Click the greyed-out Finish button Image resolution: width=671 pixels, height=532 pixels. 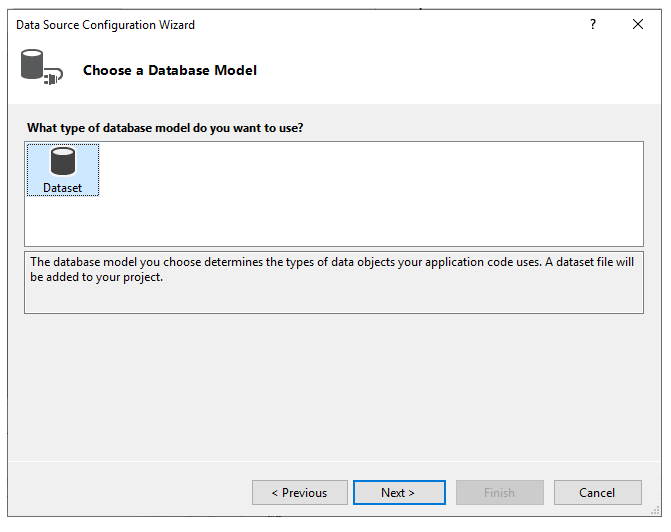point(500,492)
